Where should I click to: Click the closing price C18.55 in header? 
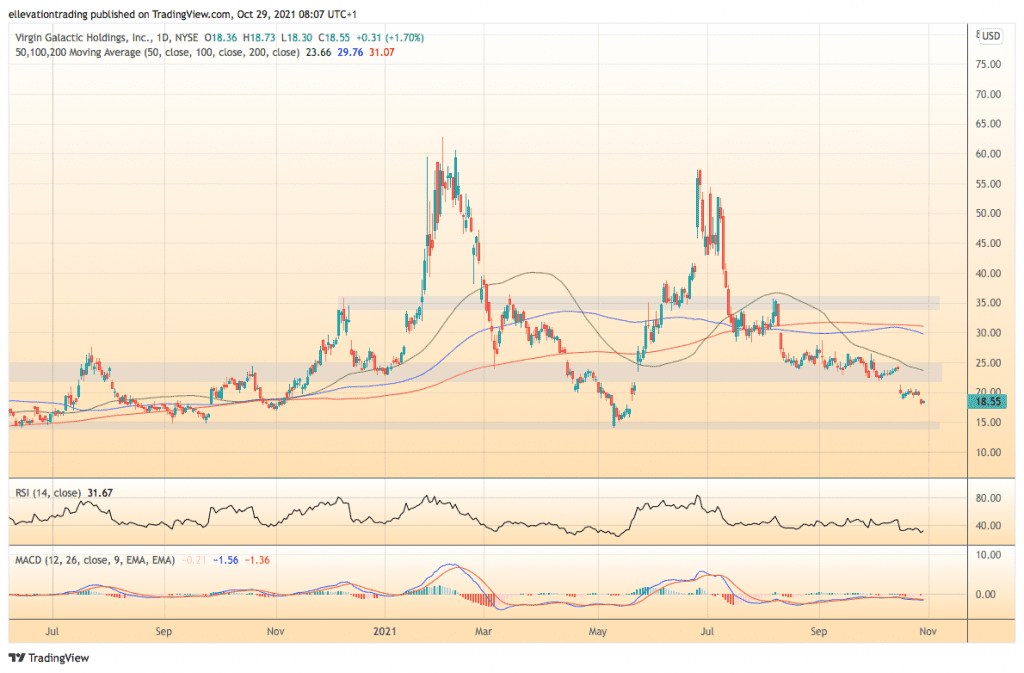click(334, 38)
